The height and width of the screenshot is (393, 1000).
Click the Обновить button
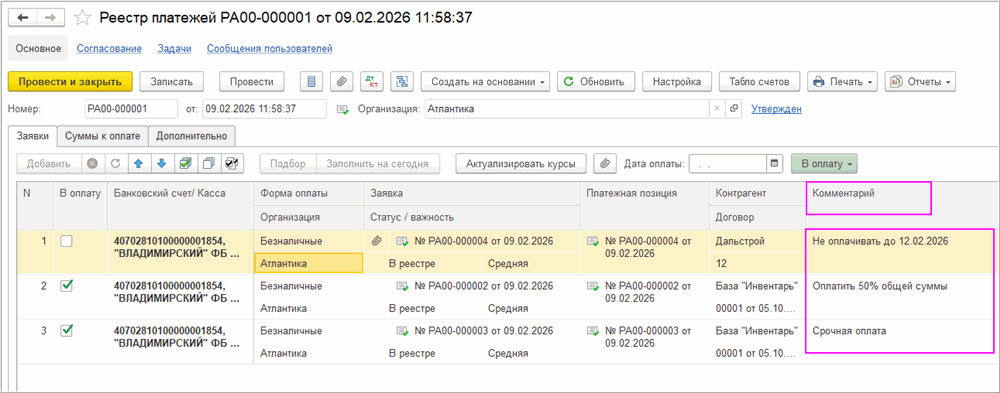[x=596, y=82]
